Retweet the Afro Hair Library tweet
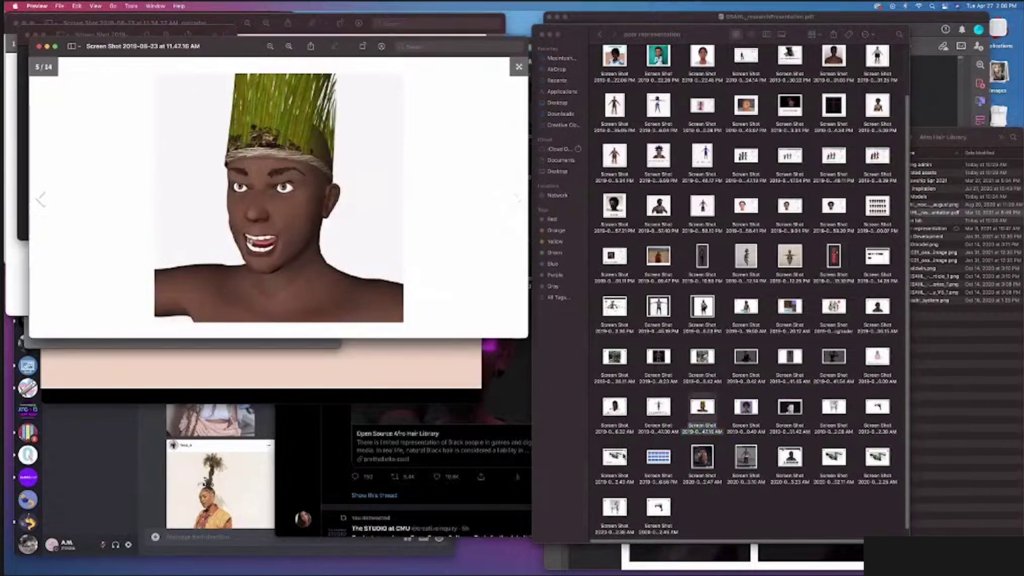1024x576 pixels. [x=394, y=477]
